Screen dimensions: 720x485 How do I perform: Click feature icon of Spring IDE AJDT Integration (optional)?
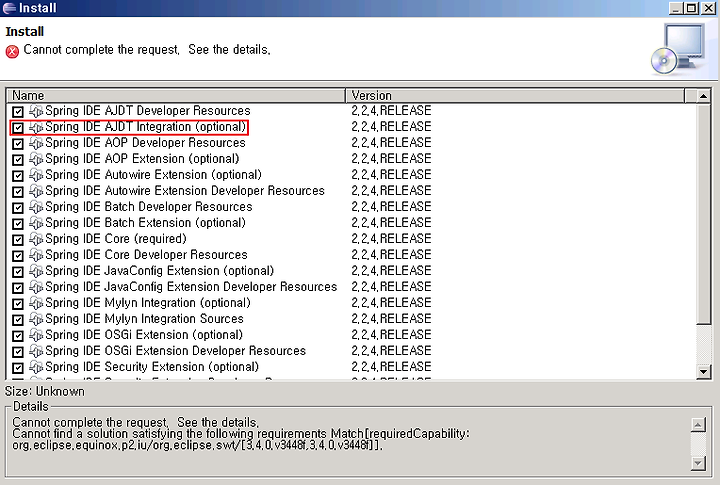(x=36, y=127)
